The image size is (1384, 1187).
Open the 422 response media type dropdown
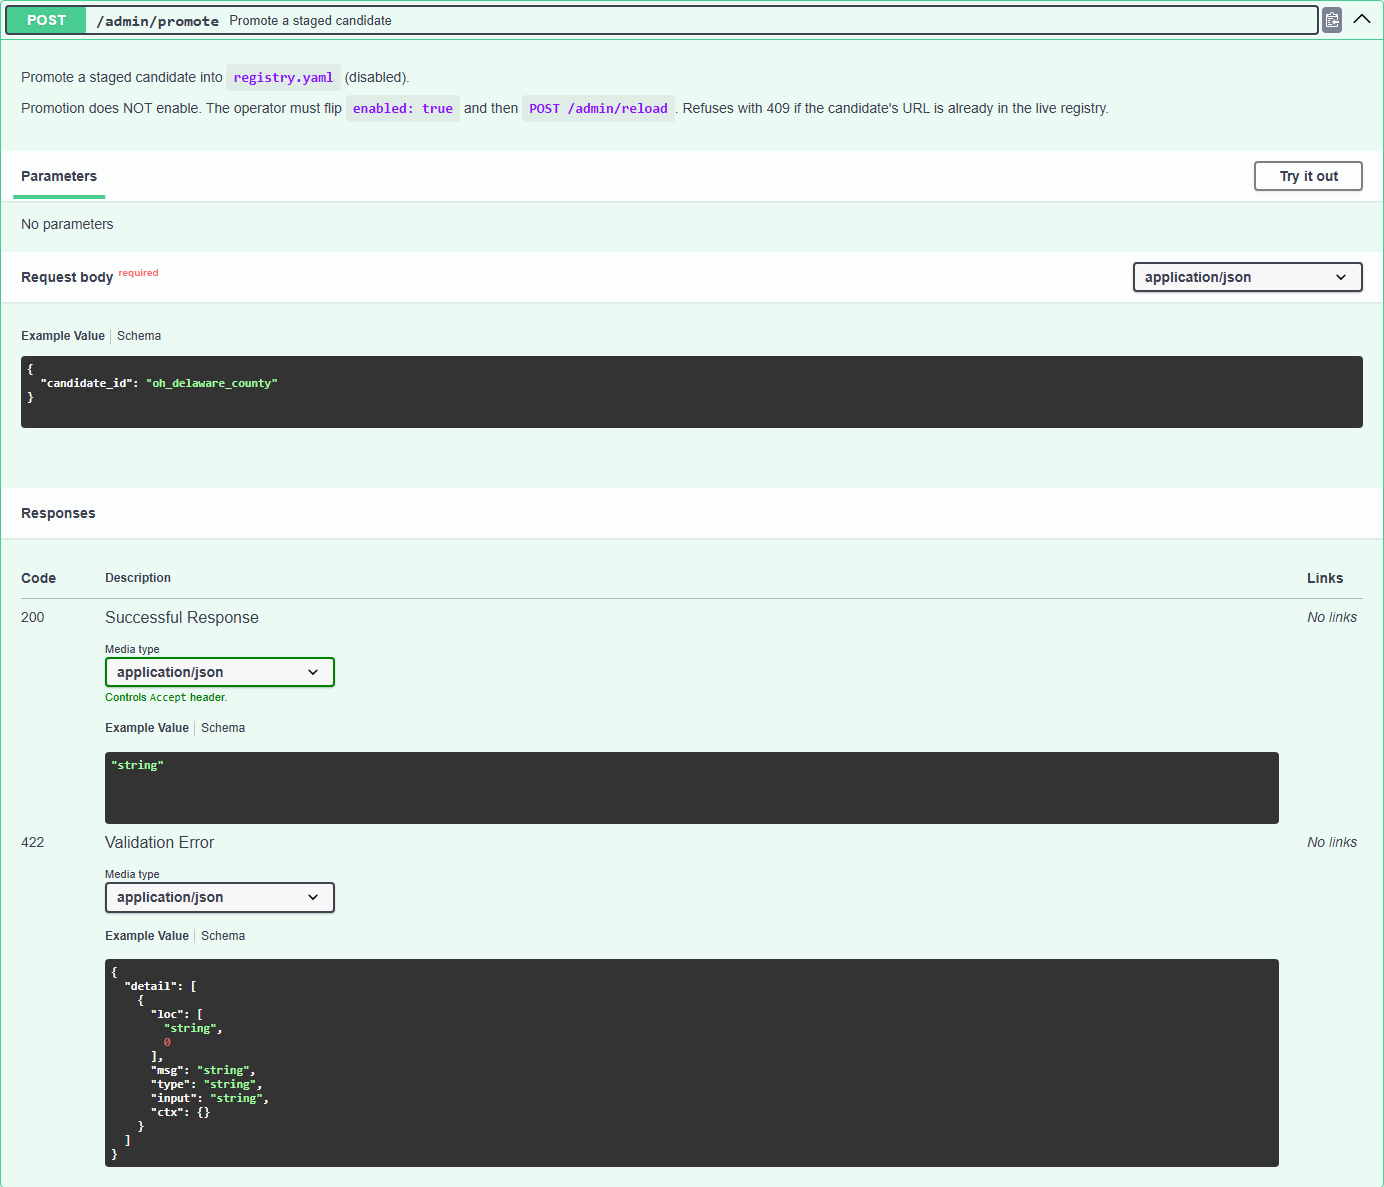[219, 897]
